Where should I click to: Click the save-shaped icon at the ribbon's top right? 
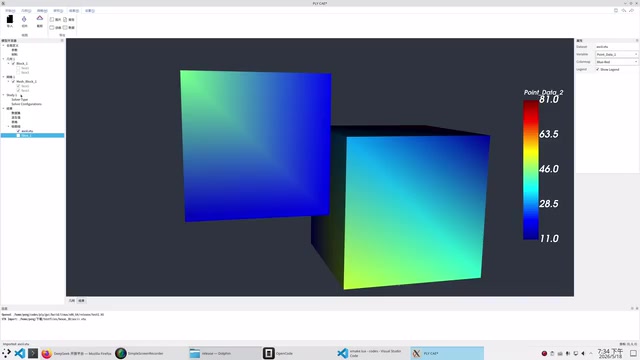click(x=616, y=11)
